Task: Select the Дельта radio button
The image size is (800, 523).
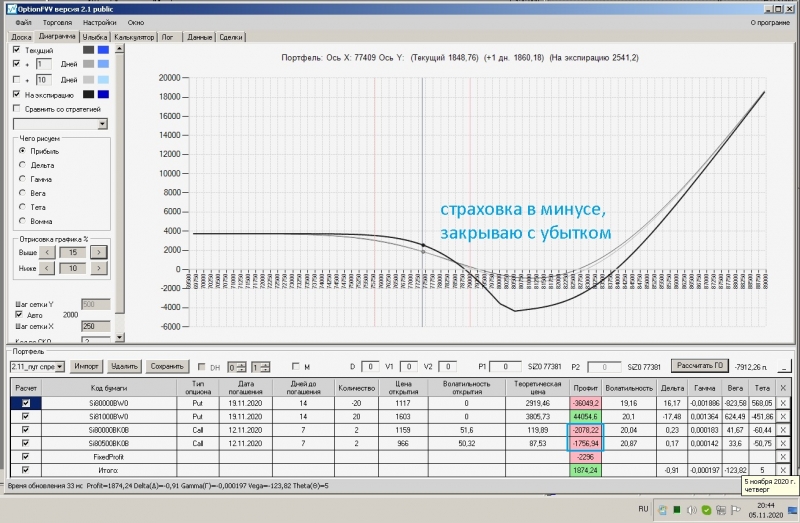Action: 22,165
